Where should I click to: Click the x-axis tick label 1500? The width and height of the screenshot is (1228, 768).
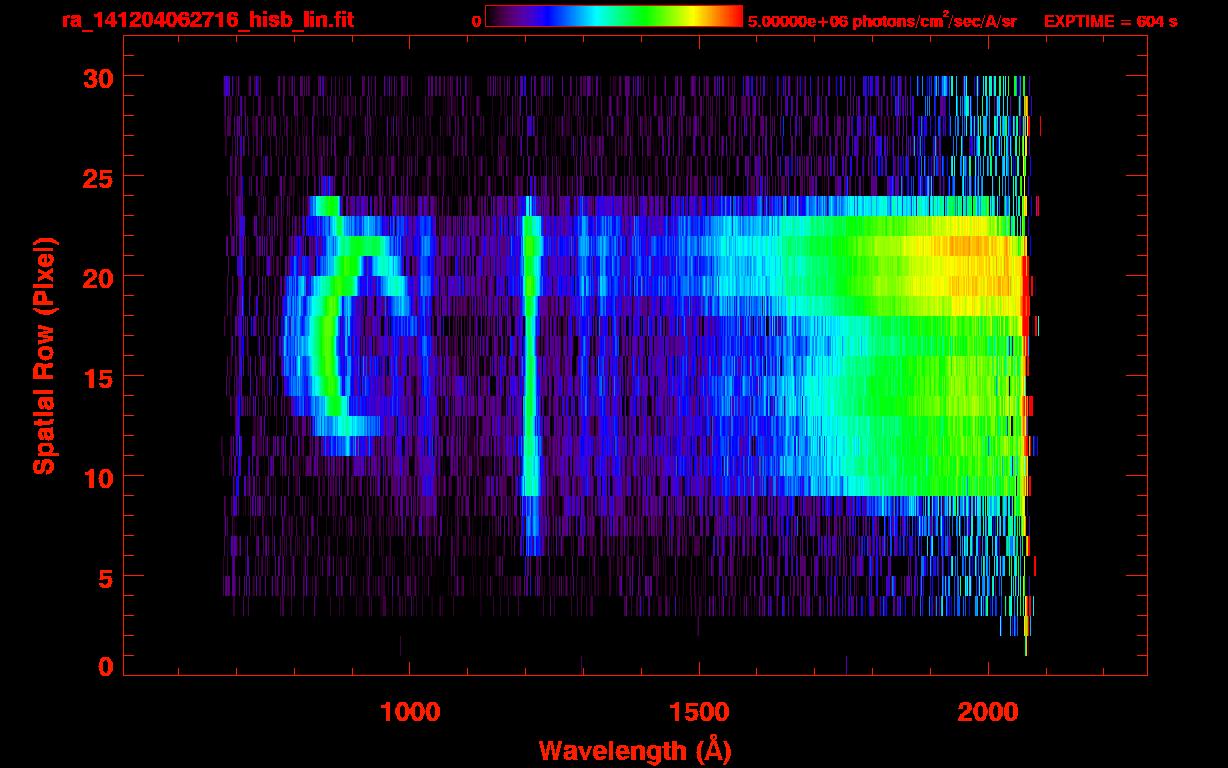(699, 711)
